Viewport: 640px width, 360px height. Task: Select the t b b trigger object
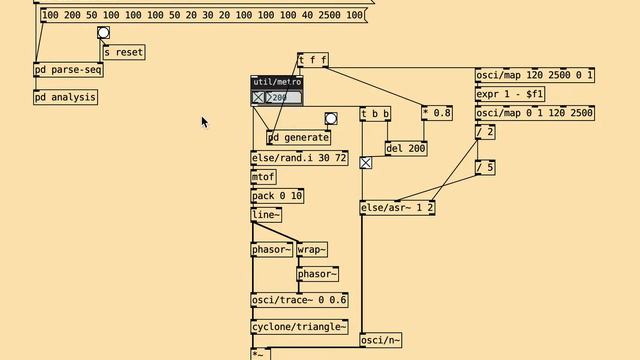coord(375,114)
